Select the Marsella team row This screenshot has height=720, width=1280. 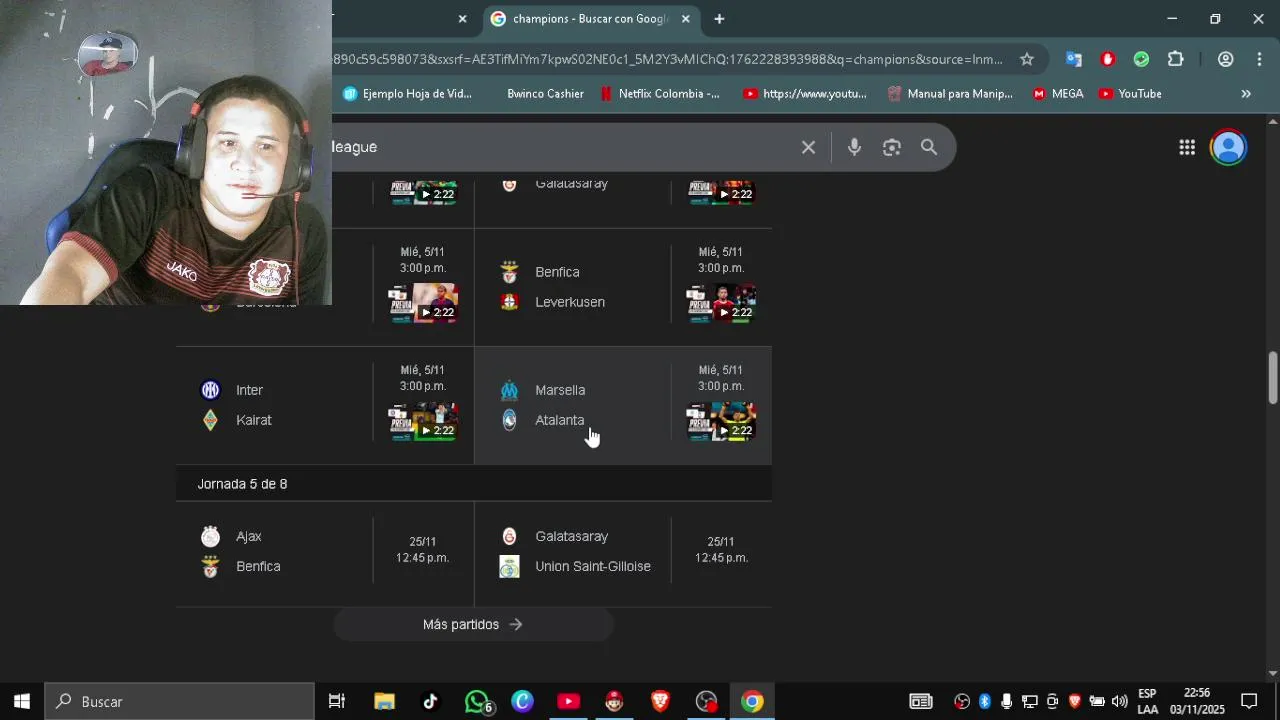(542, 390)
